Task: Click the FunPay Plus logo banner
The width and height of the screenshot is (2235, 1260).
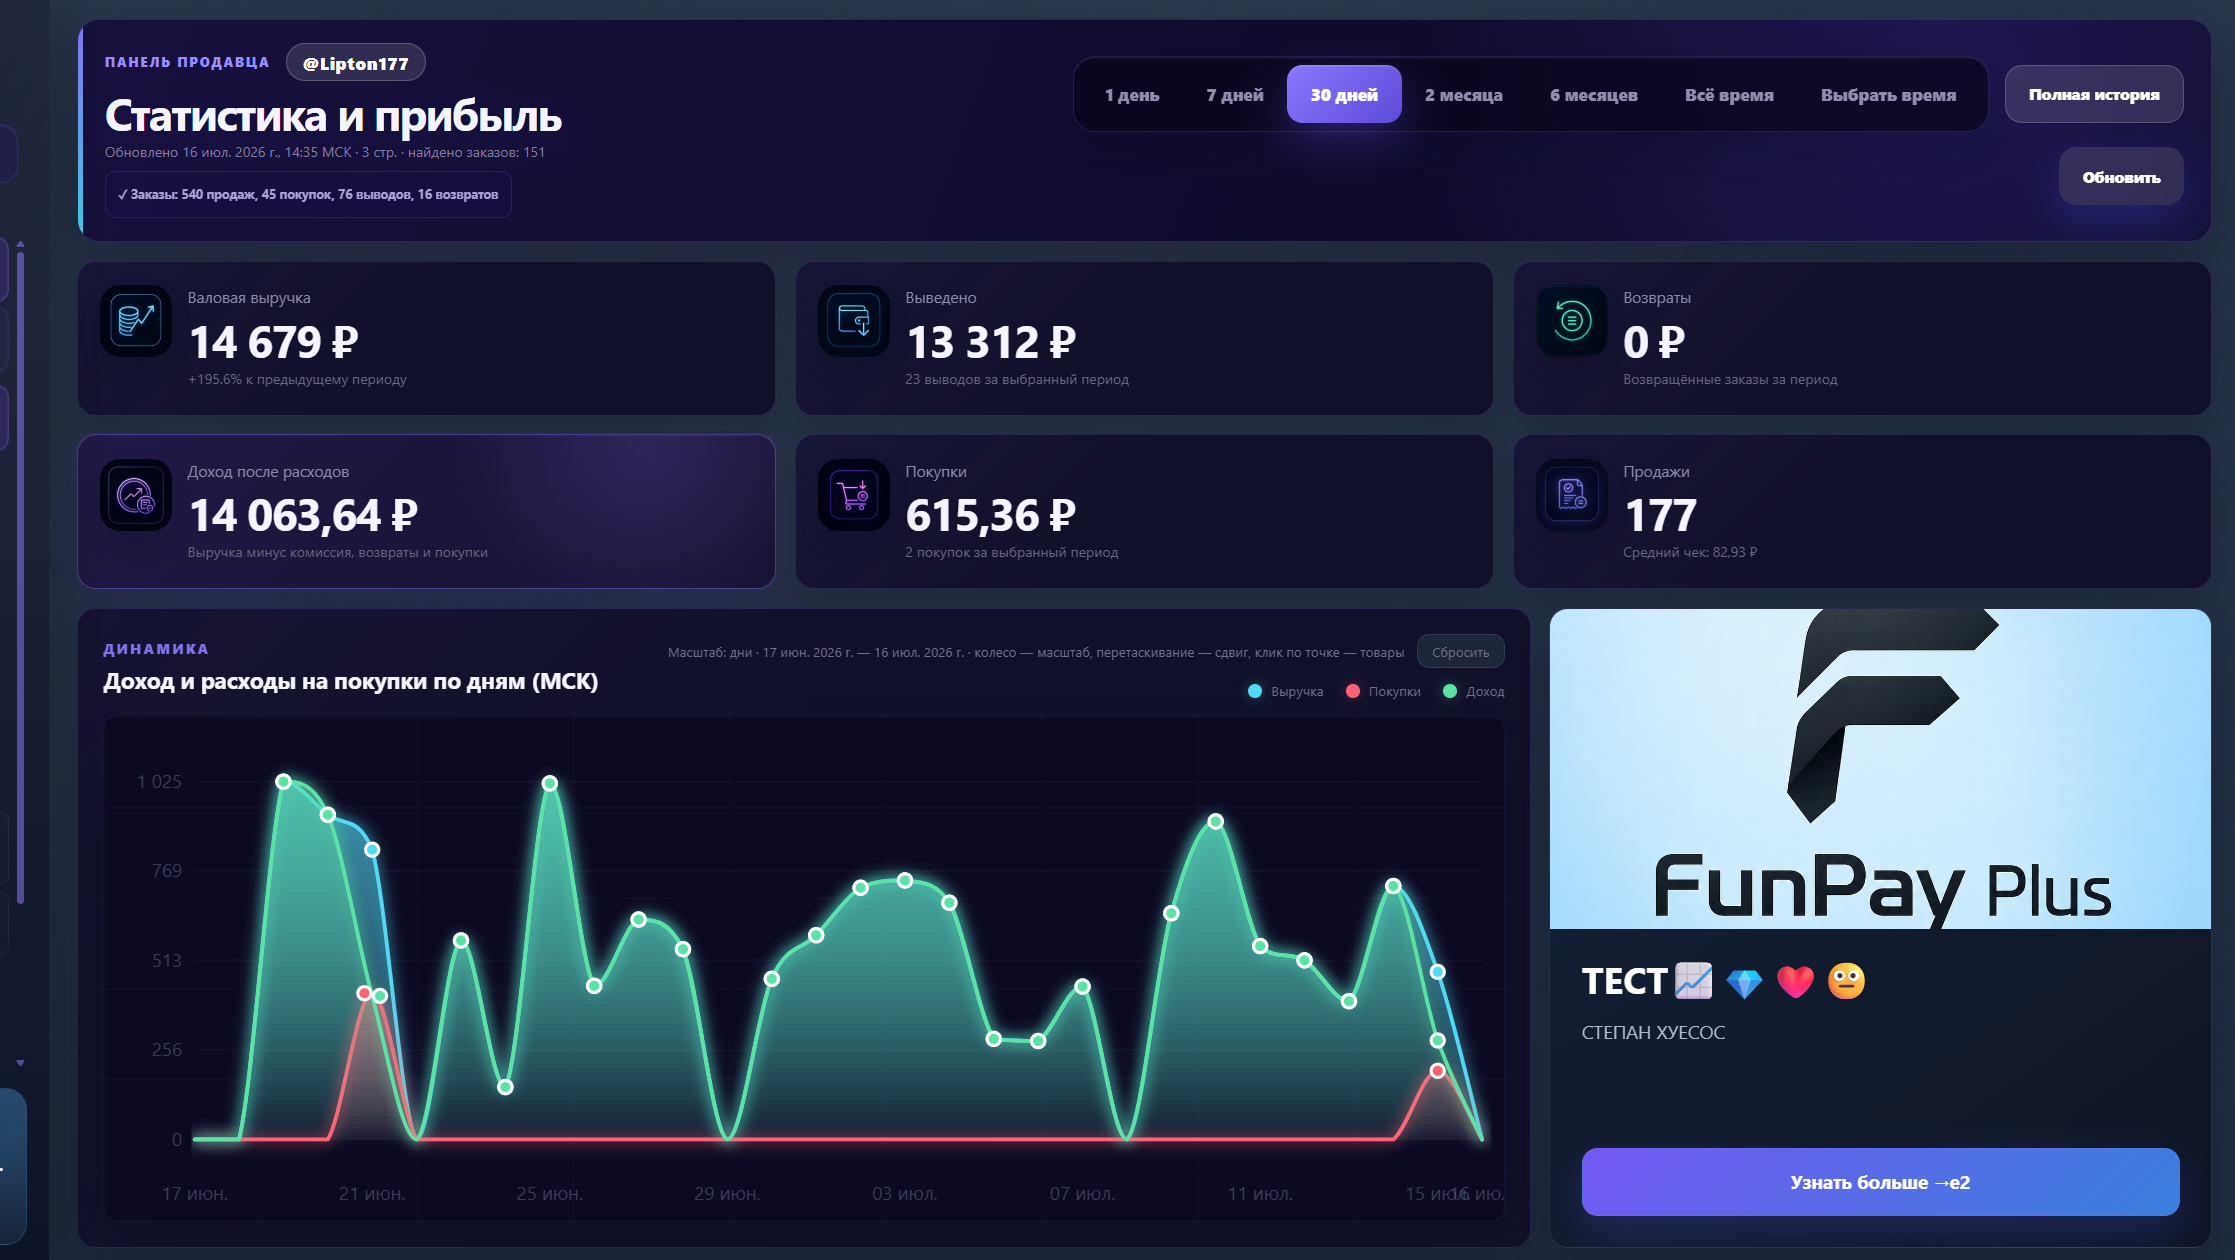Action: coord(1880,769)
